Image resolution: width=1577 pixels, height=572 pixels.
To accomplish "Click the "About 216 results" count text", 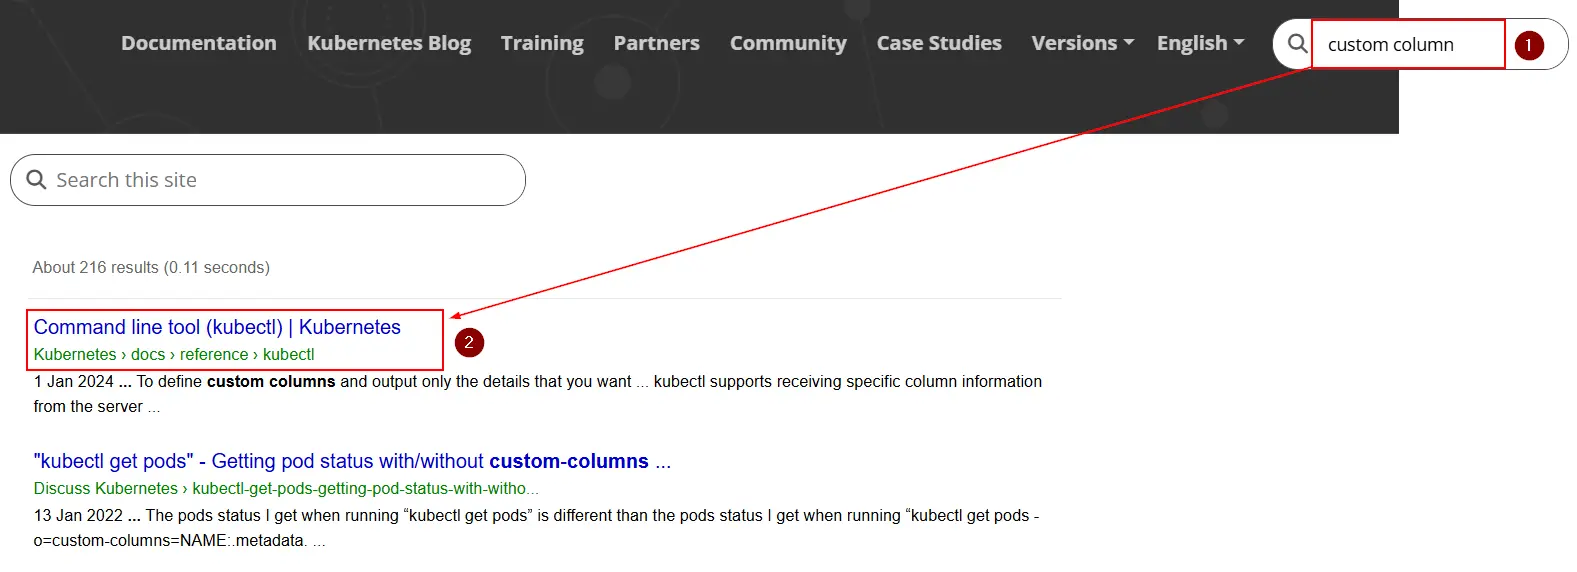I will click(151, 267).
